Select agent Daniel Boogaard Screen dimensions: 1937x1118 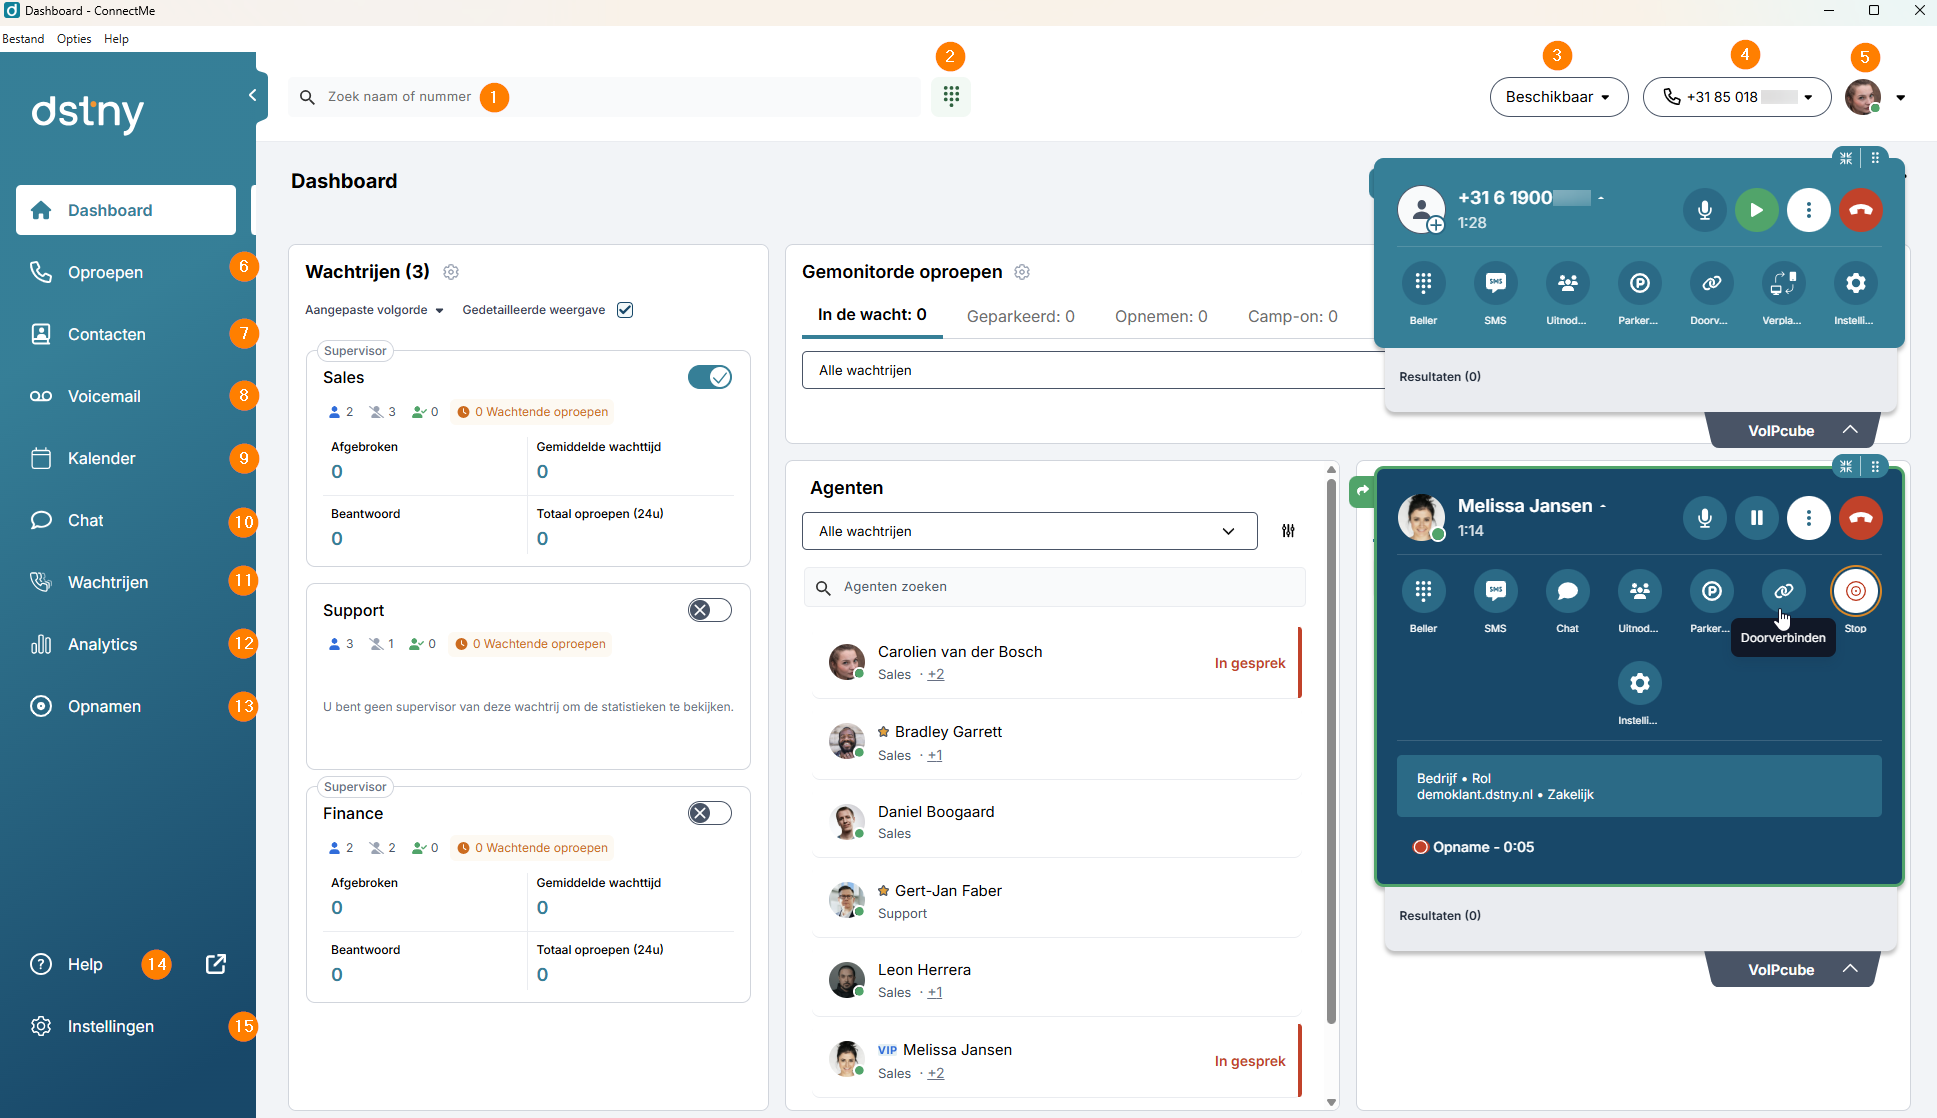point(1055,821)
